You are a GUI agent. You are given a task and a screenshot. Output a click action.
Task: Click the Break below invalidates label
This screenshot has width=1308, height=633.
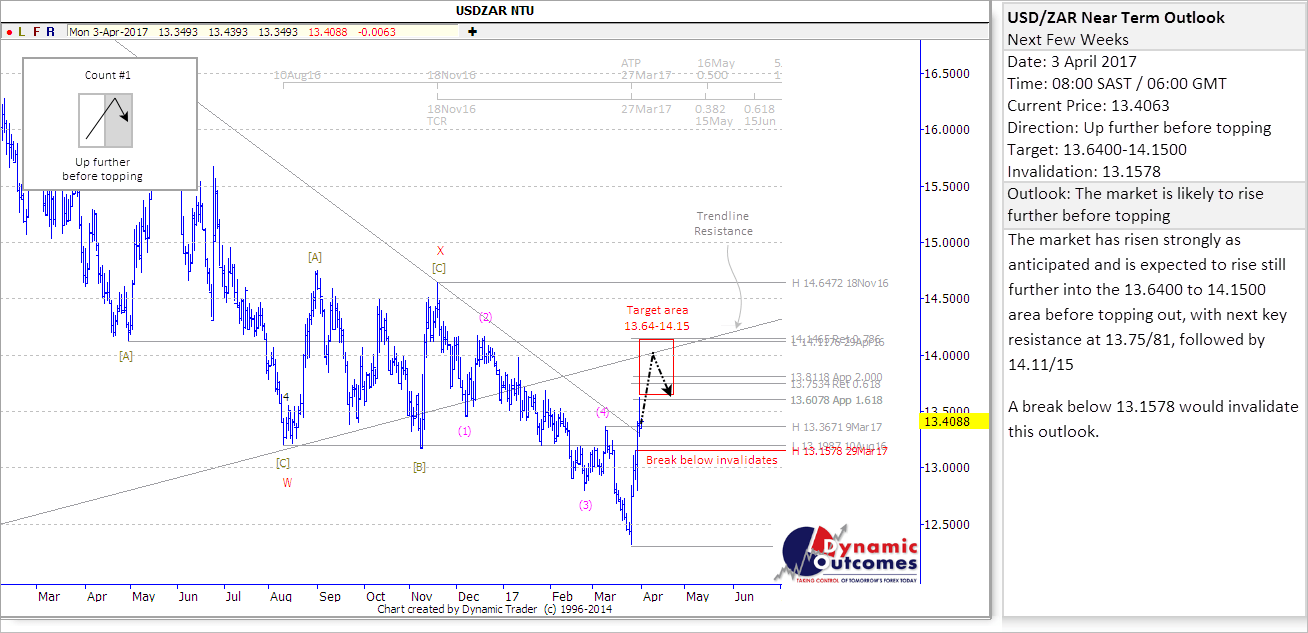[712, 460]
